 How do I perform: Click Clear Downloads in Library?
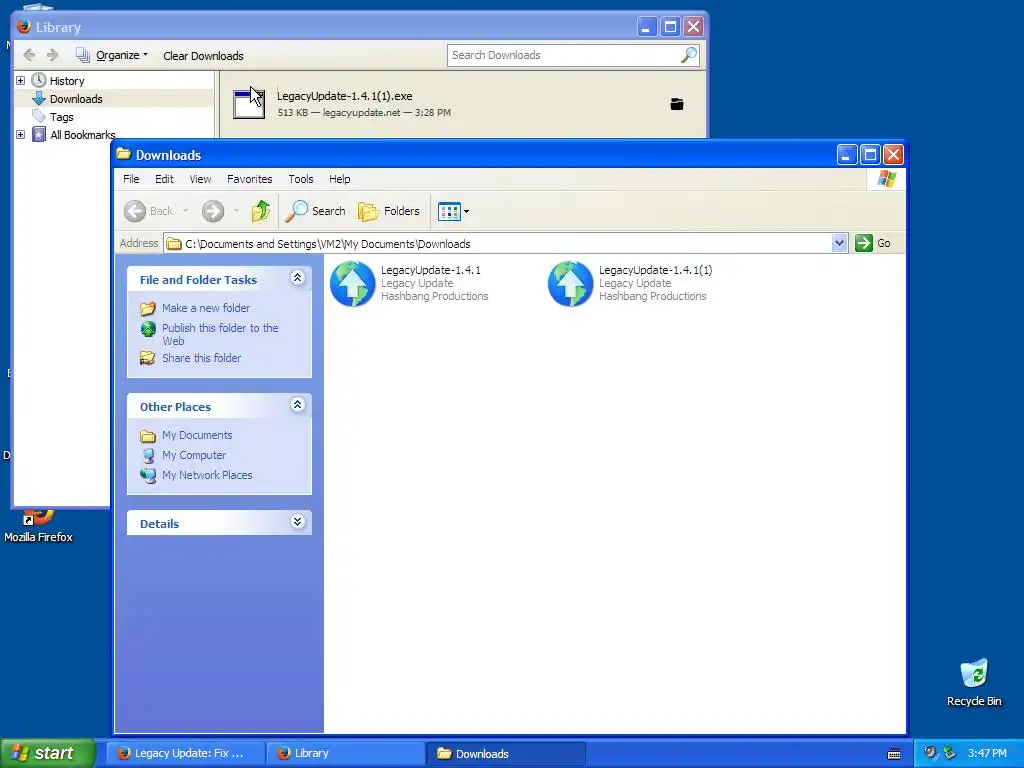pos(203,56)
